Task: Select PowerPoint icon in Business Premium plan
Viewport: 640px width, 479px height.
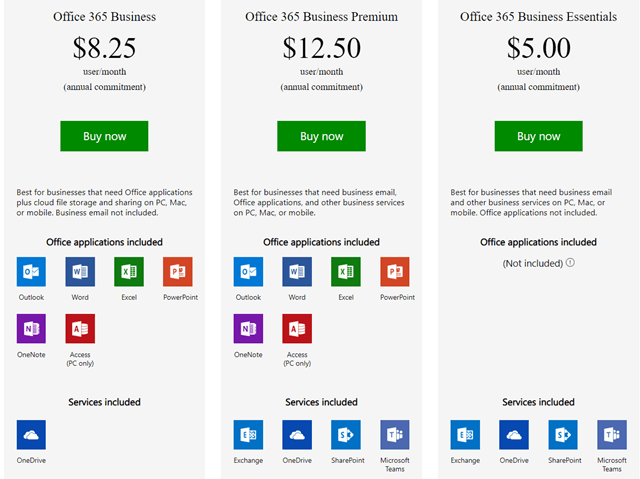Action: (x=395, y=271)
